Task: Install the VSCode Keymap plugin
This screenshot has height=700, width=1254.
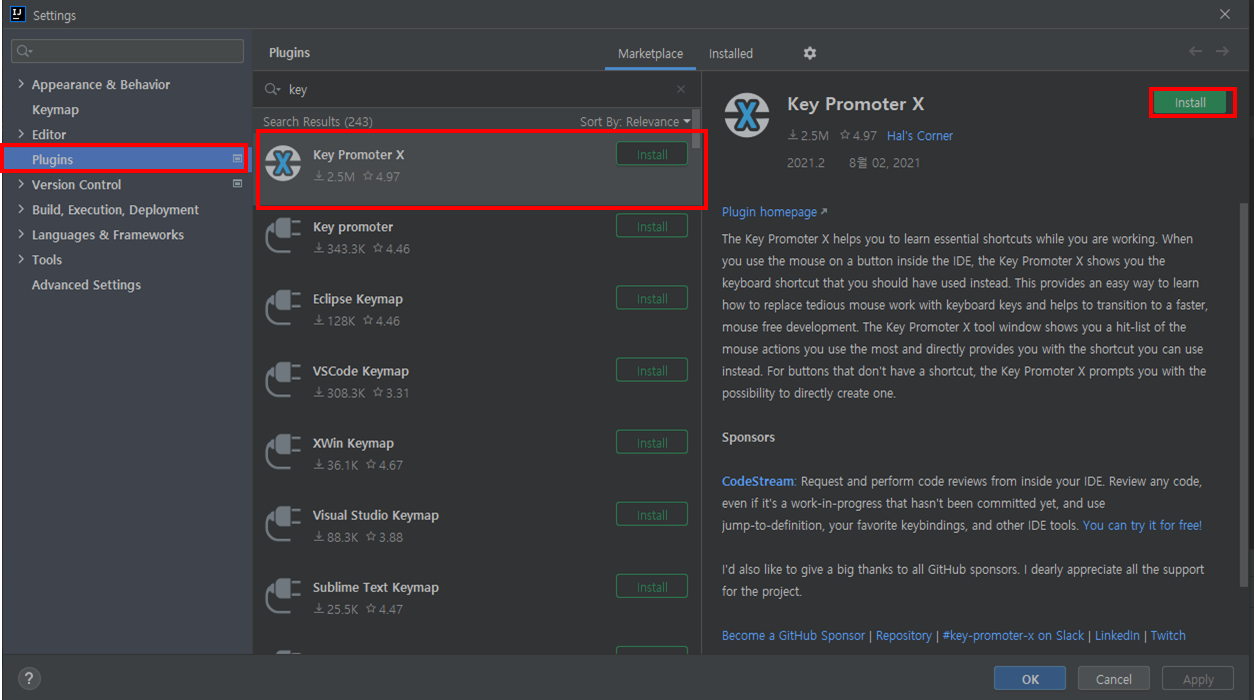Action: 652,370
